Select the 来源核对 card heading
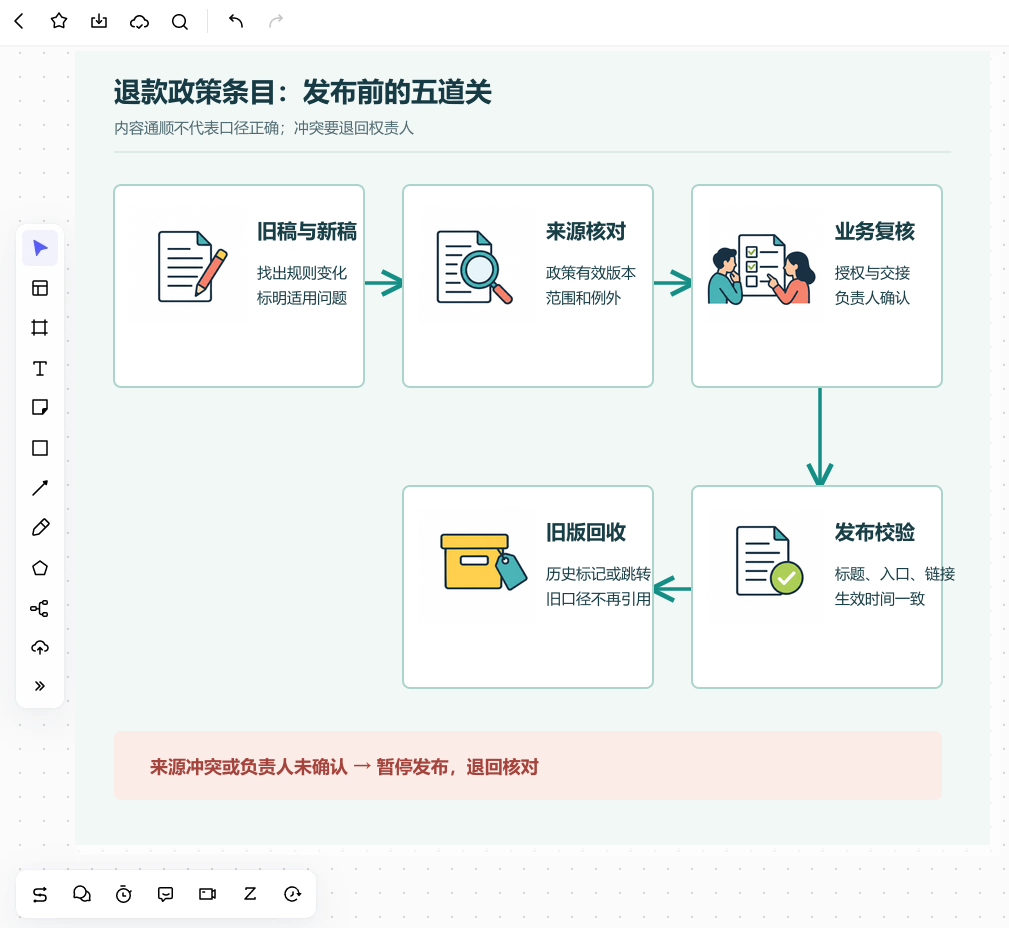 (x=586, y=231)
